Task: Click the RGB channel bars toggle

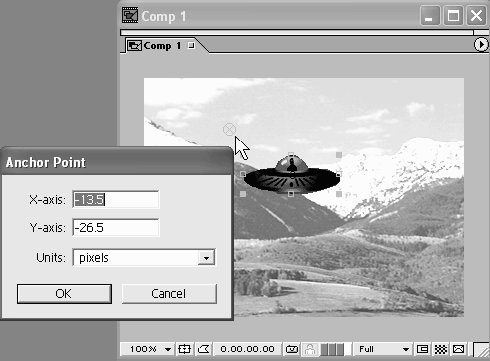Action: click(x=332, y=349)
